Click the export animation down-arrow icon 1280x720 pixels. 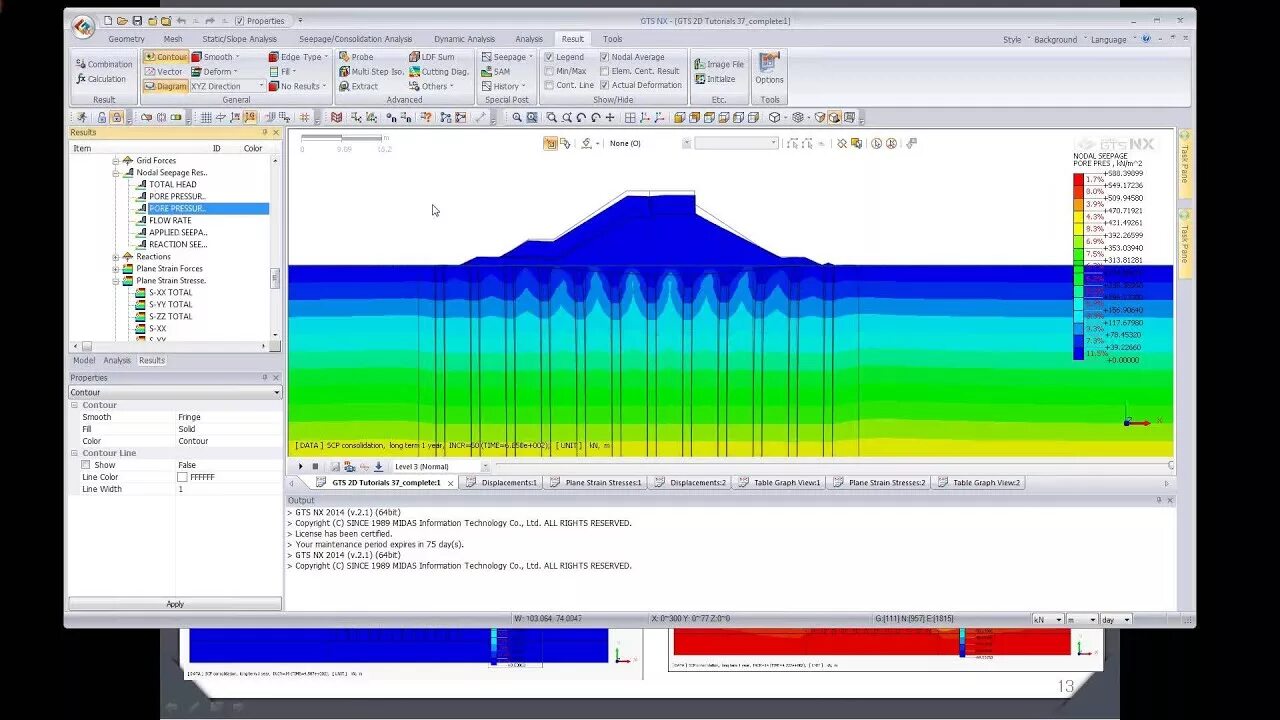pyautogui.click(x=378, y=467)
